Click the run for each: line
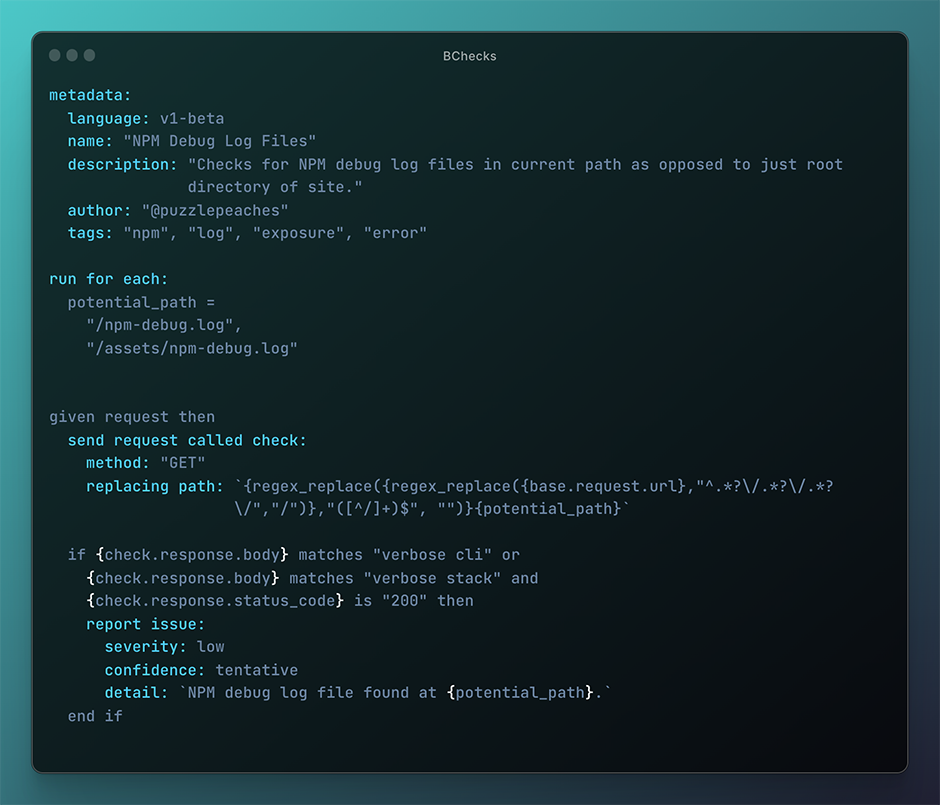 click(x=109, y=279)
